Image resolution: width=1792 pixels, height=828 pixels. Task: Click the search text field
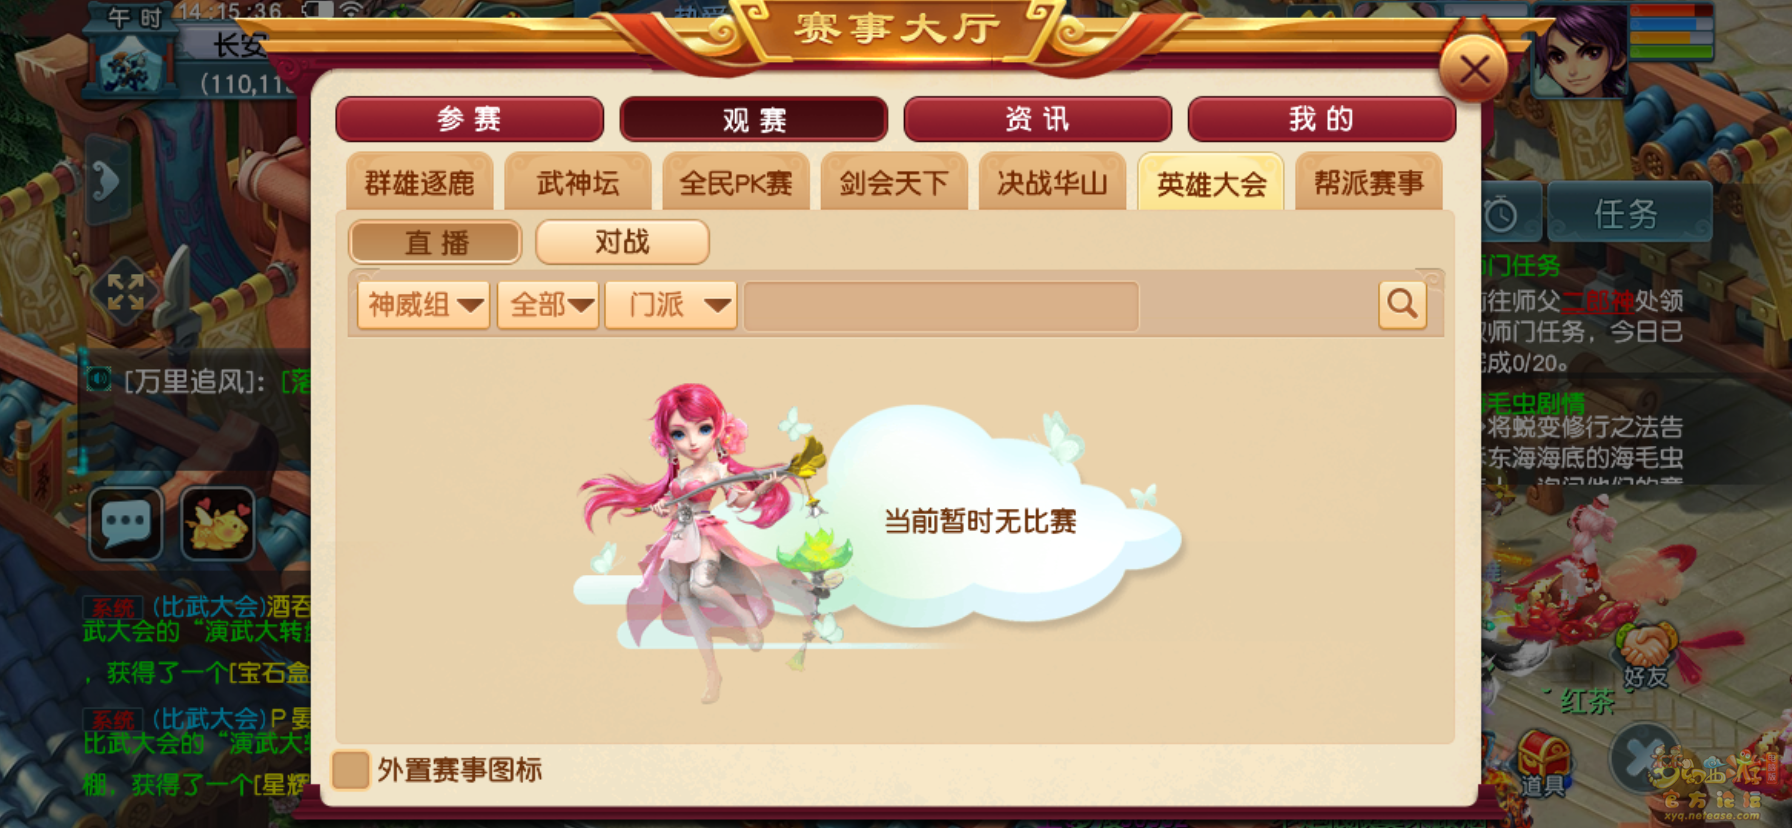941,306
